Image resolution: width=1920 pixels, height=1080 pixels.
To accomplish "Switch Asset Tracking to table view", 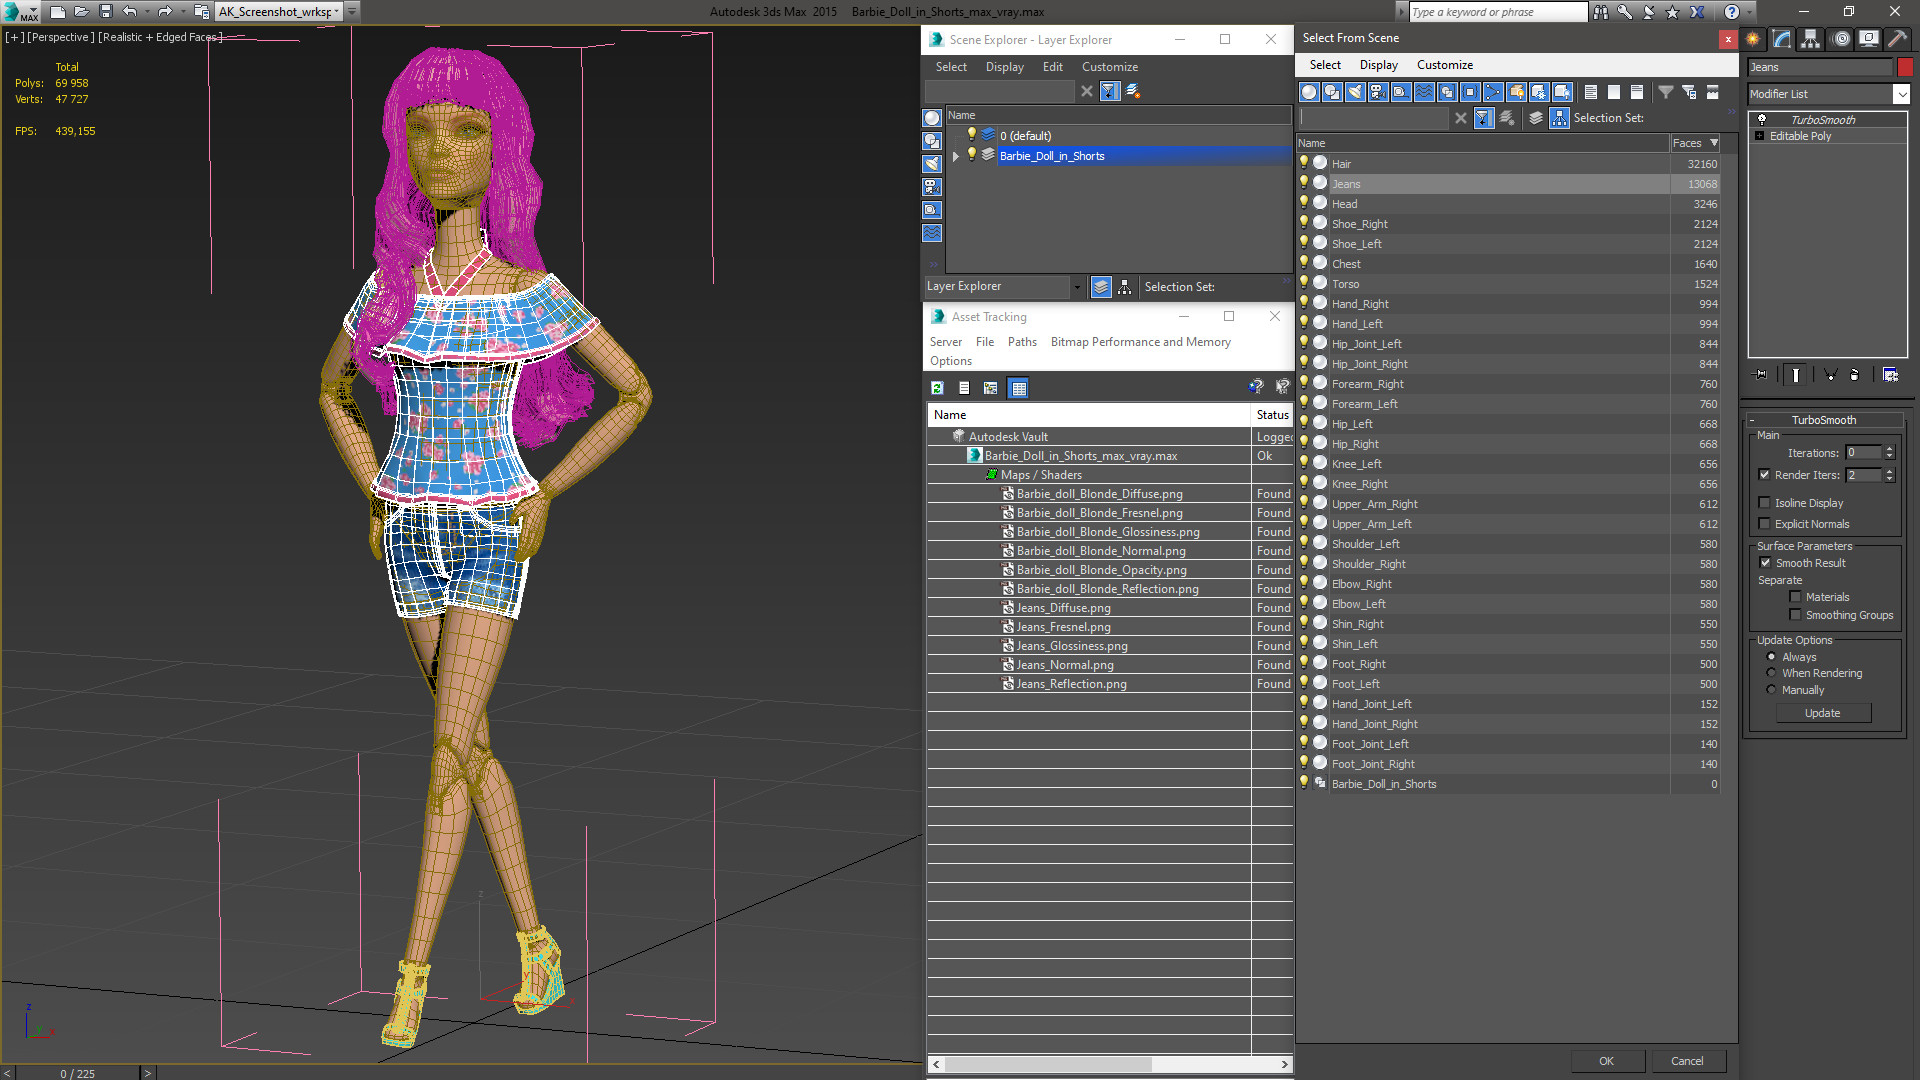I will click(x=1019, y=388).
